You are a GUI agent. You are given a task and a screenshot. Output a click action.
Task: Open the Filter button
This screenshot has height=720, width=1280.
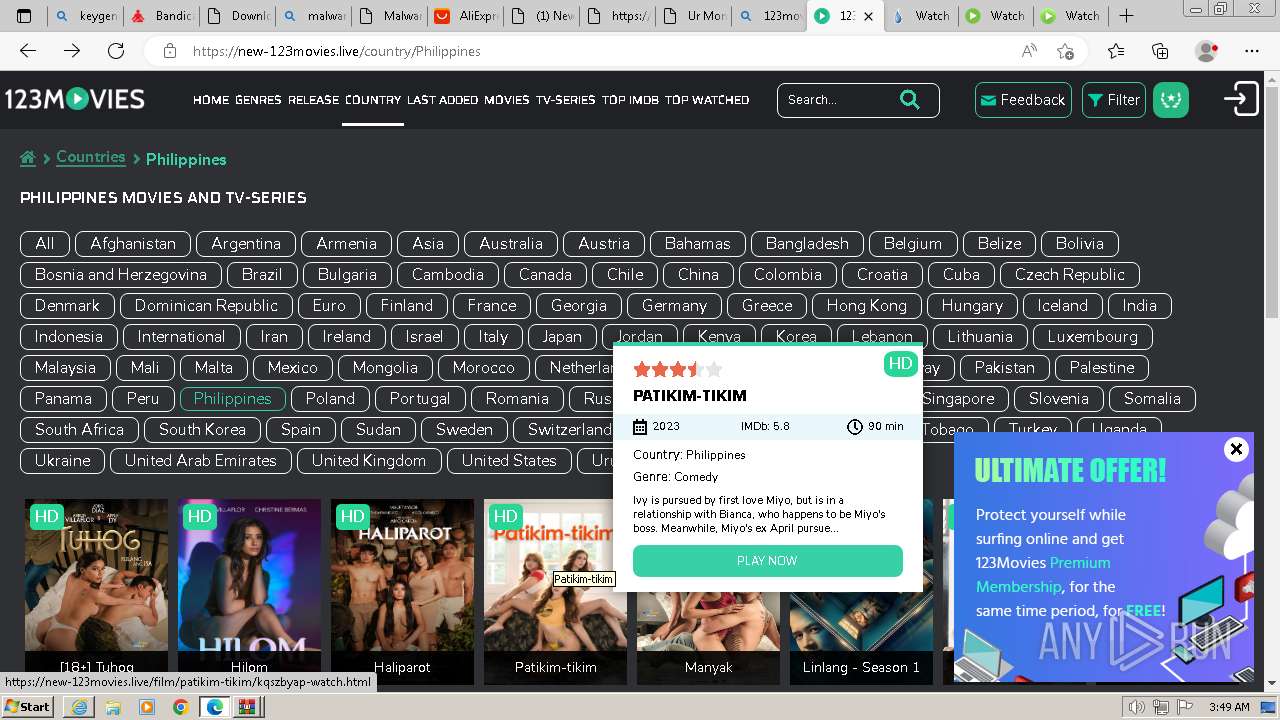(x=1114, y=100)
